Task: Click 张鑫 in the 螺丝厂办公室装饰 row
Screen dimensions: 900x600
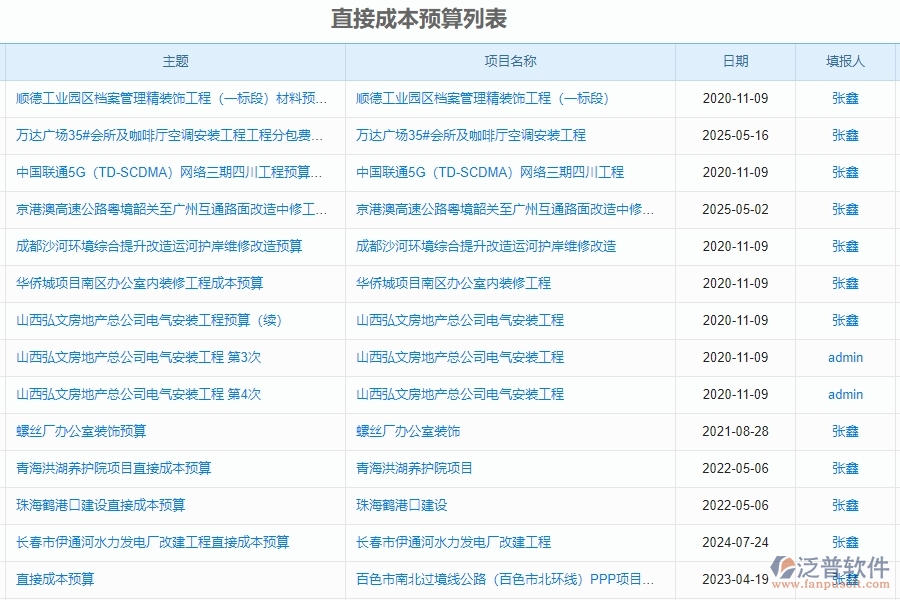Action: pyautogui.click(x=845, y=431)
